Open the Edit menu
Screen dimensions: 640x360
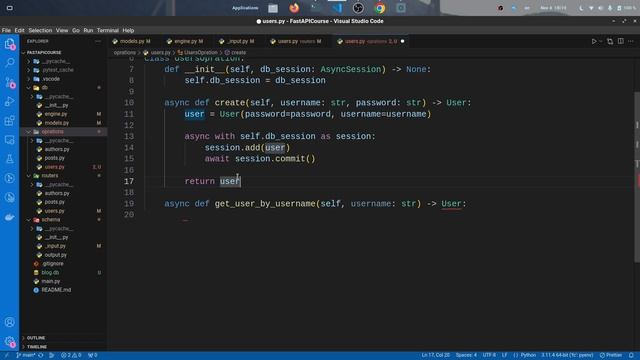(19, 30)
